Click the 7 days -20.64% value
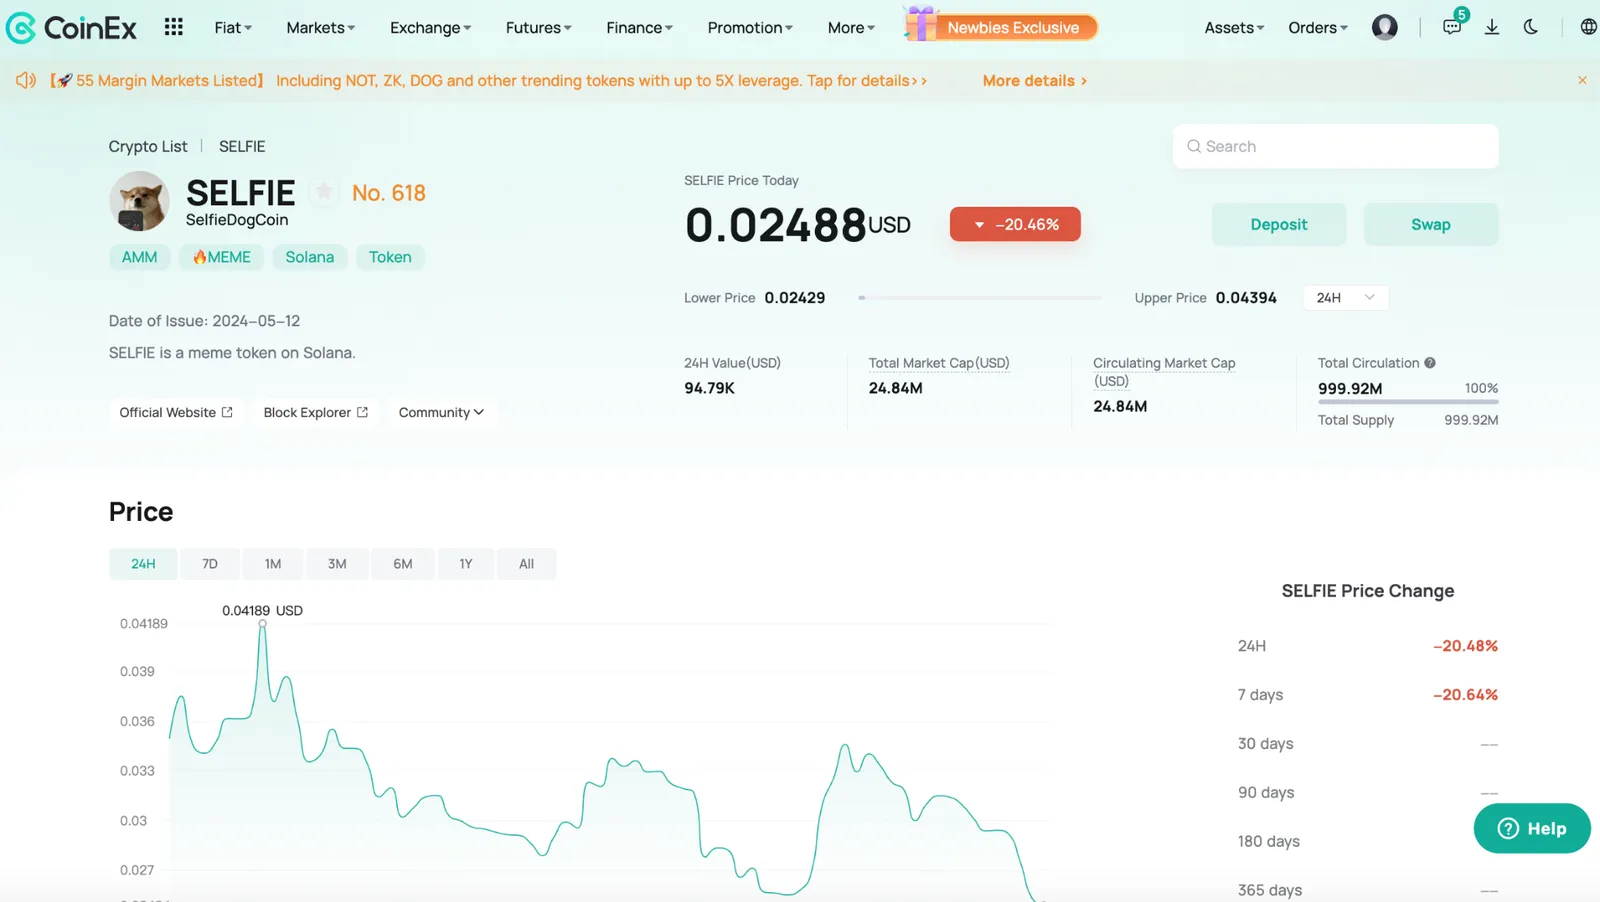Image resolution: width=1600 pixels, height=902 pixels. 1465,694
